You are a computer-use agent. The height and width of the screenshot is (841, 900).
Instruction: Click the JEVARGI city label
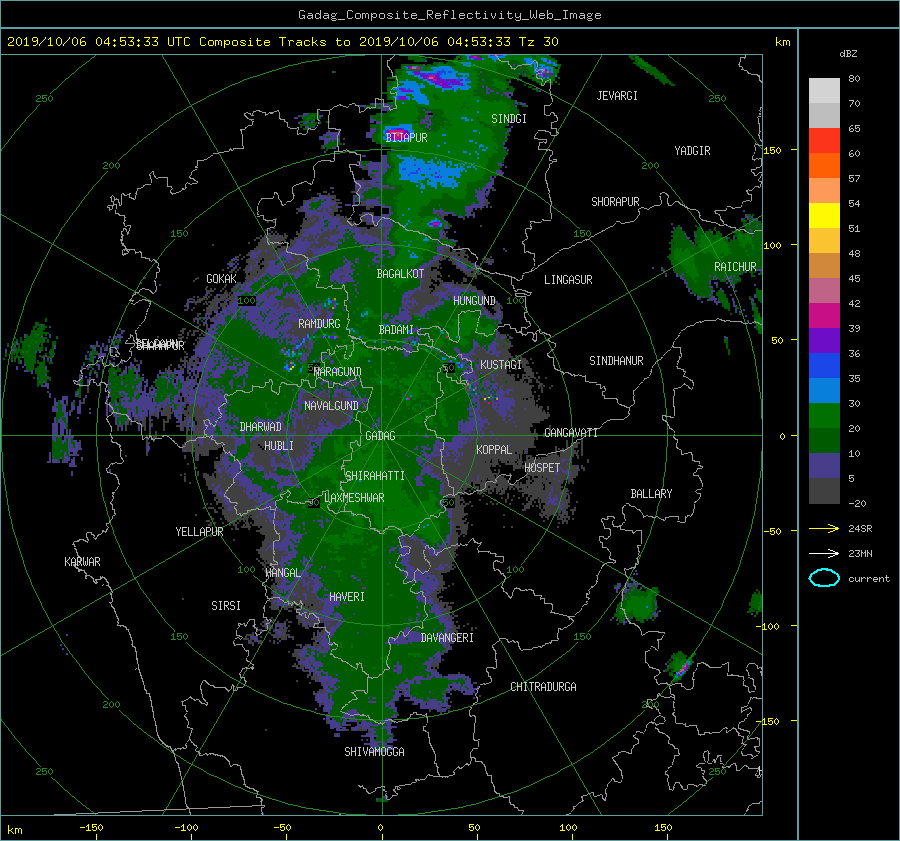pos(617,96)
